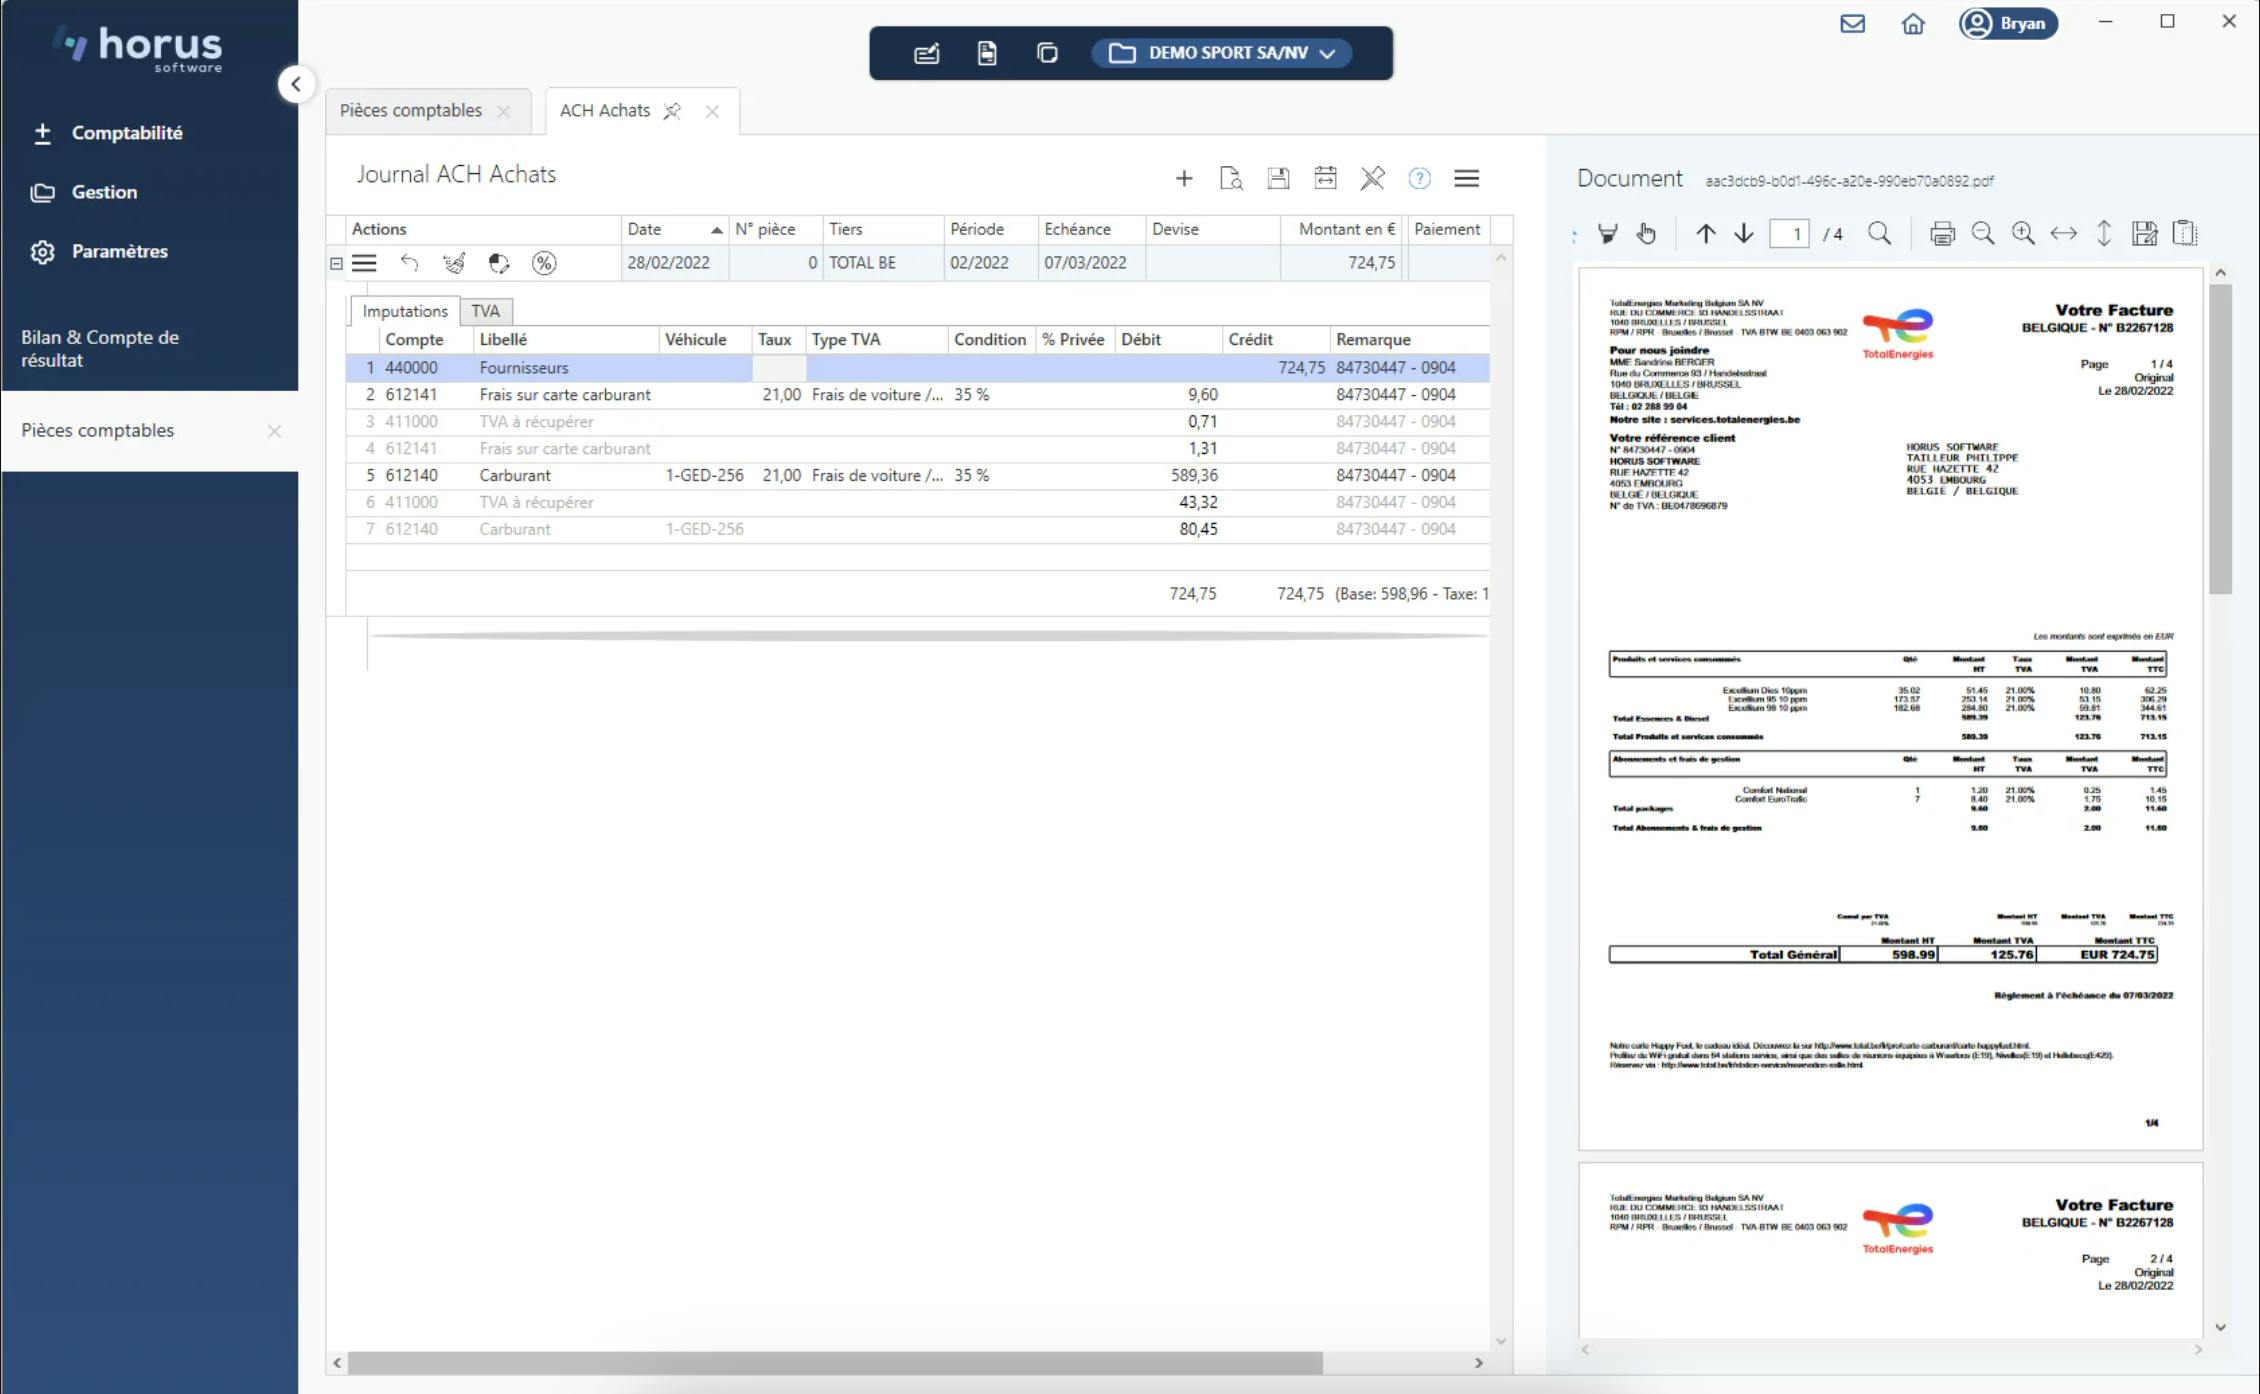
Task: Open Bilan & Compte de résultat
Action: tap(100, 348)
